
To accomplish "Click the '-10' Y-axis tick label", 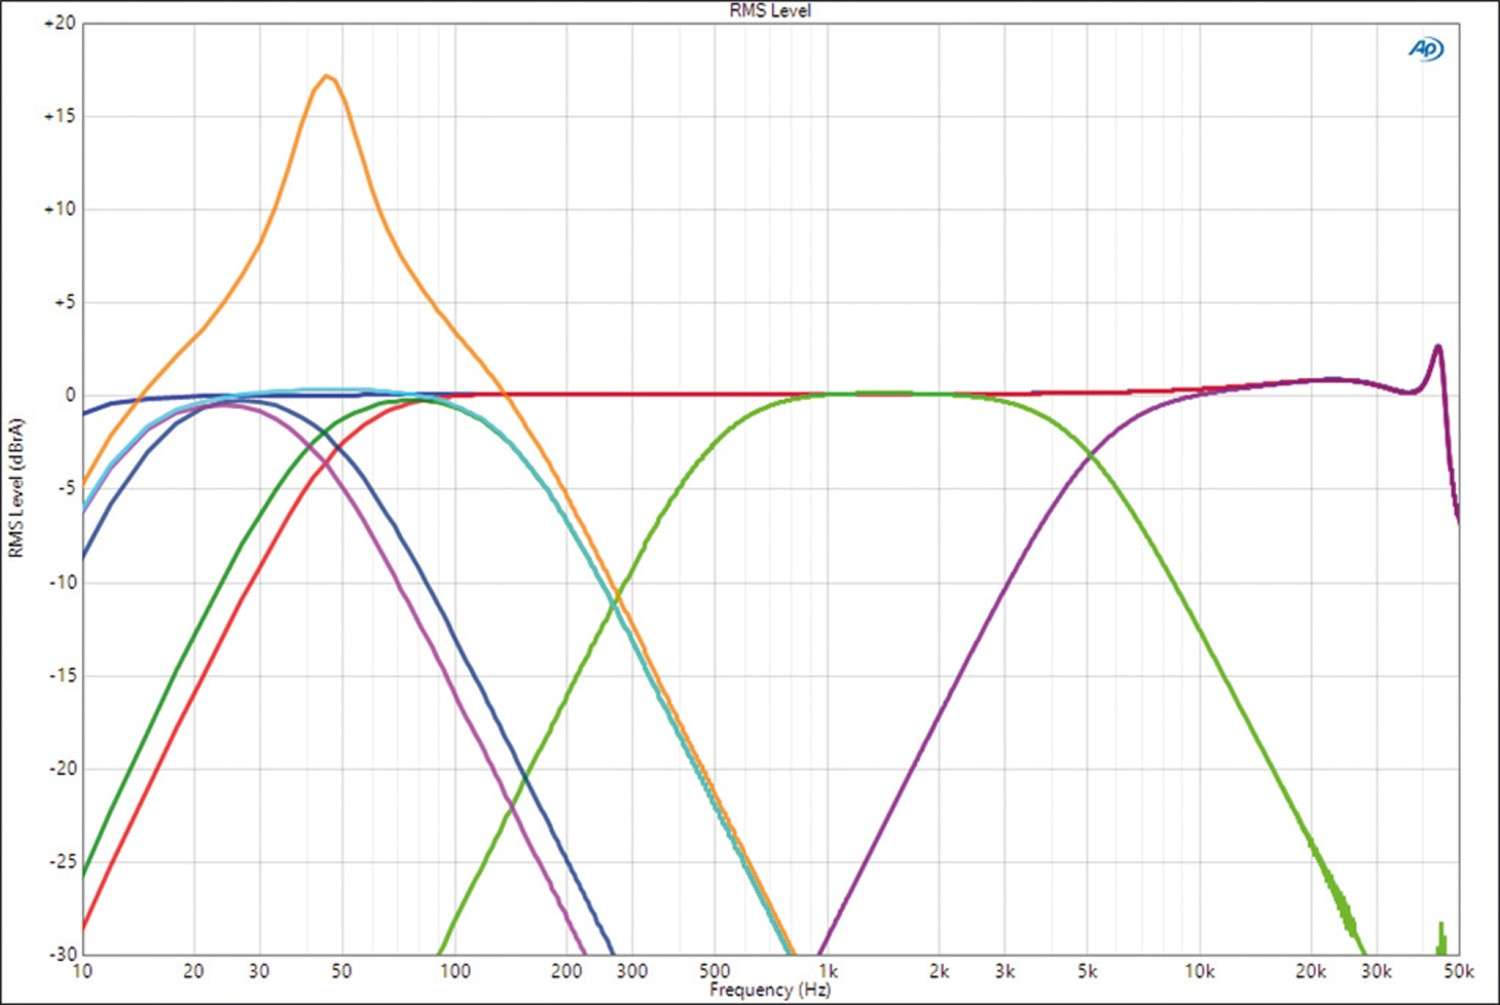I will click(61, 582).
